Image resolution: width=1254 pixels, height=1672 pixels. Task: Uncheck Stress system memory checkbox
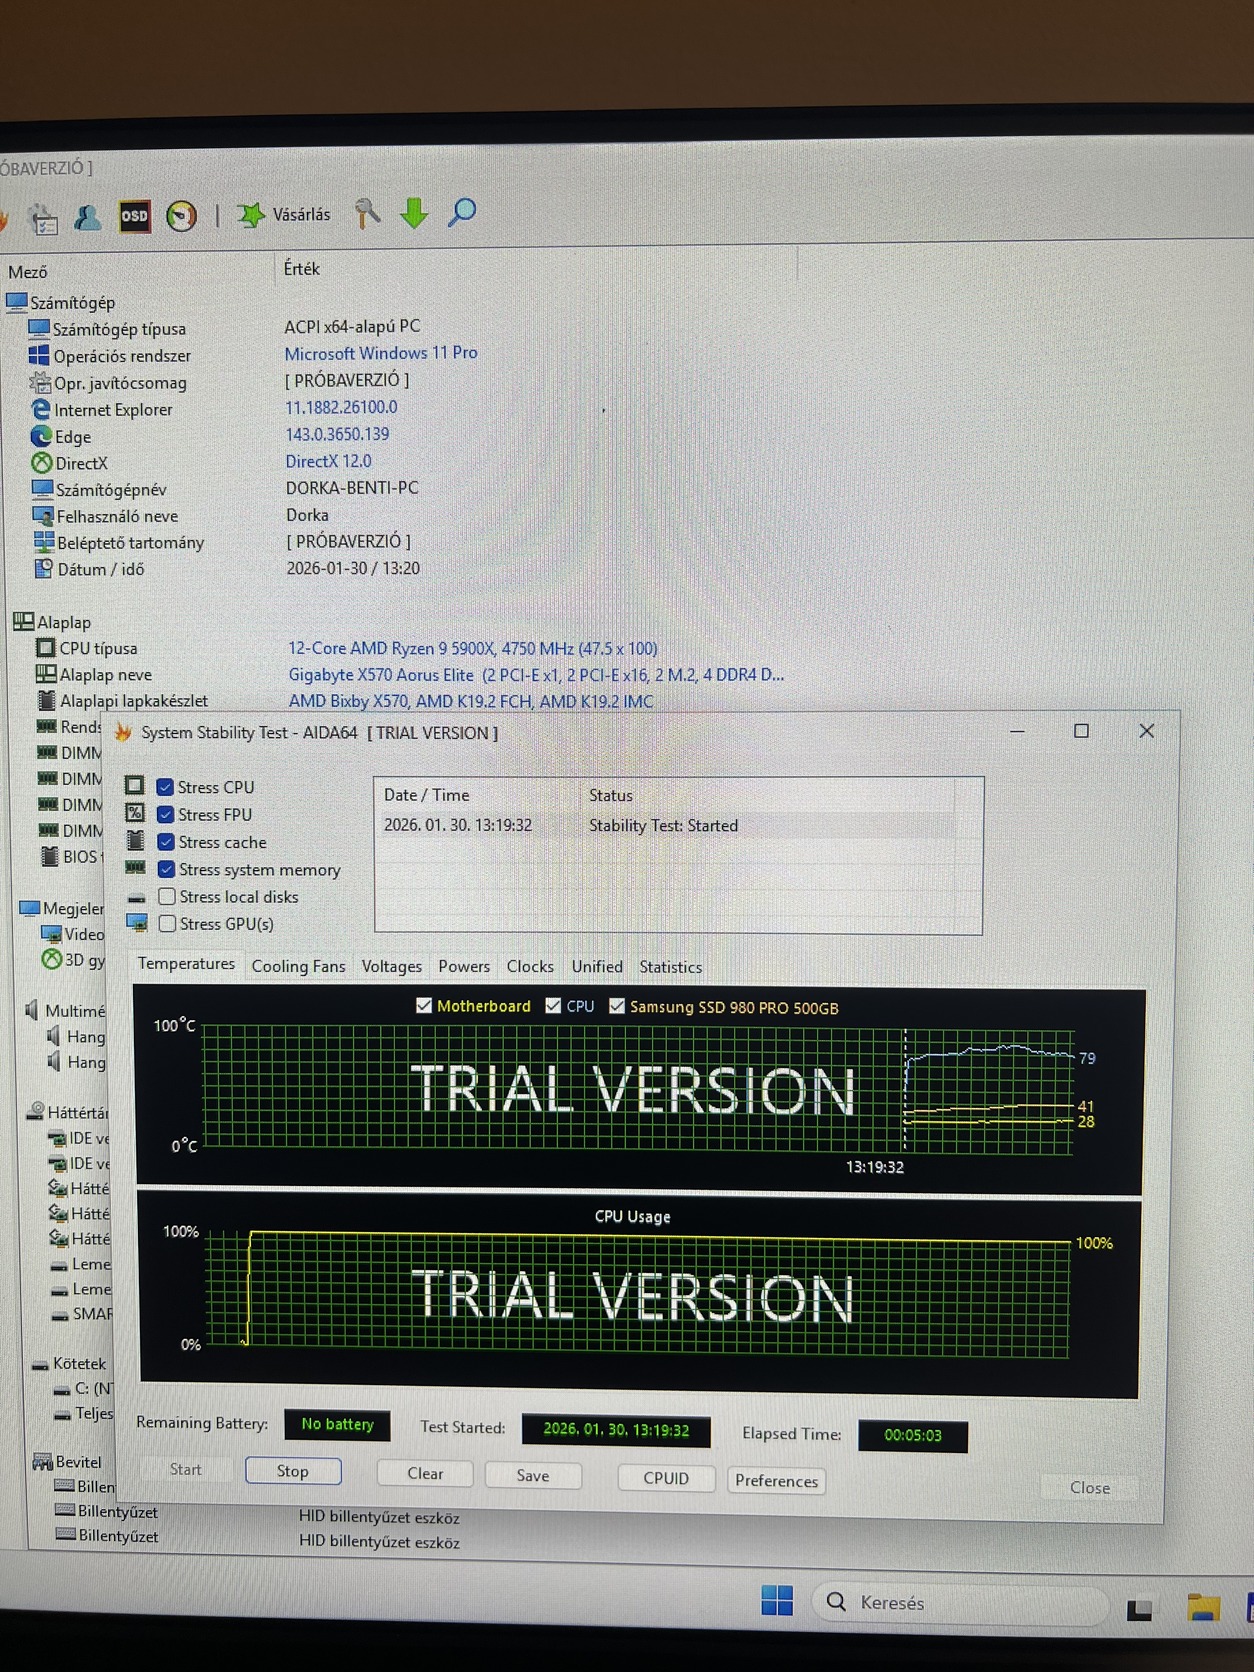pos(166,869)
